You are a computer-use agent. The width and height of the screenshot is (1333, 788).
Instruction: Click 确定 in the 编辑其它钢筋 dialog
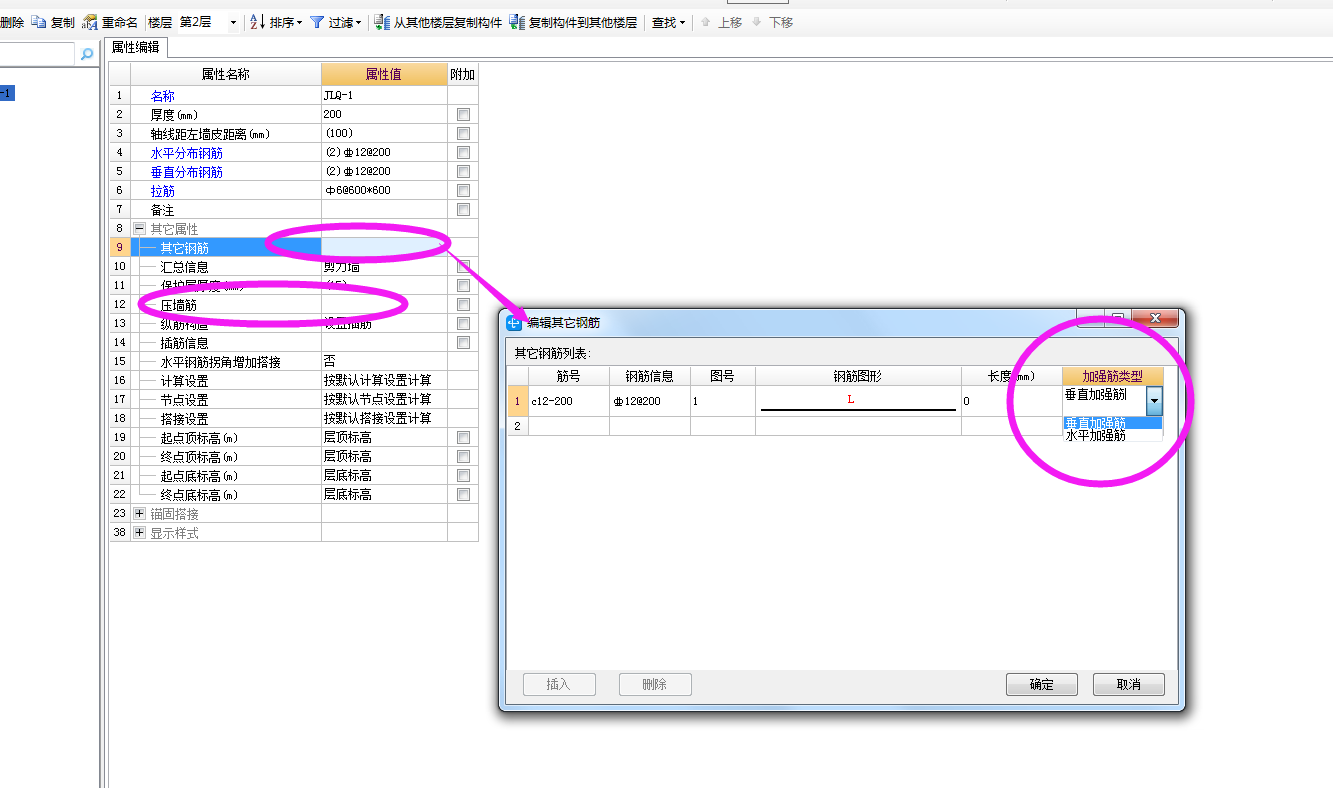1041,685
